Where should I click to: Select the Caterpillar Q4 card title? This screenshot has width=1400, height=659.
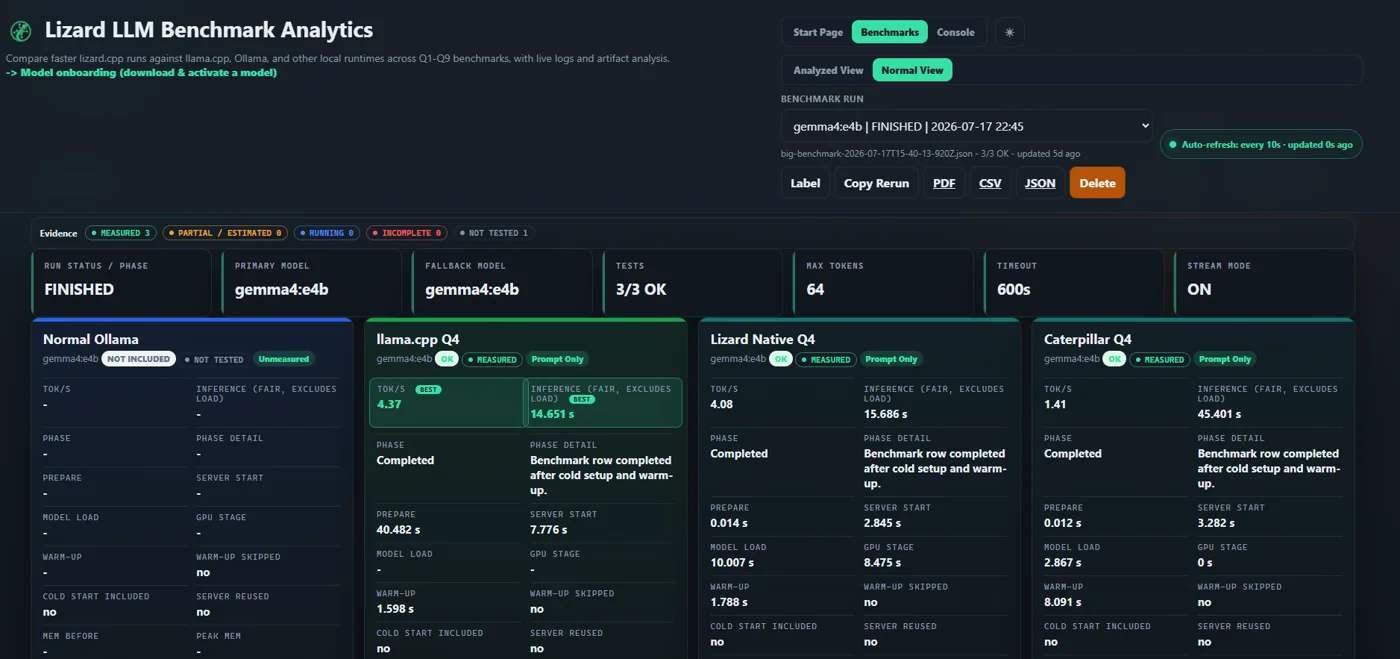[x=1088, y=339]
